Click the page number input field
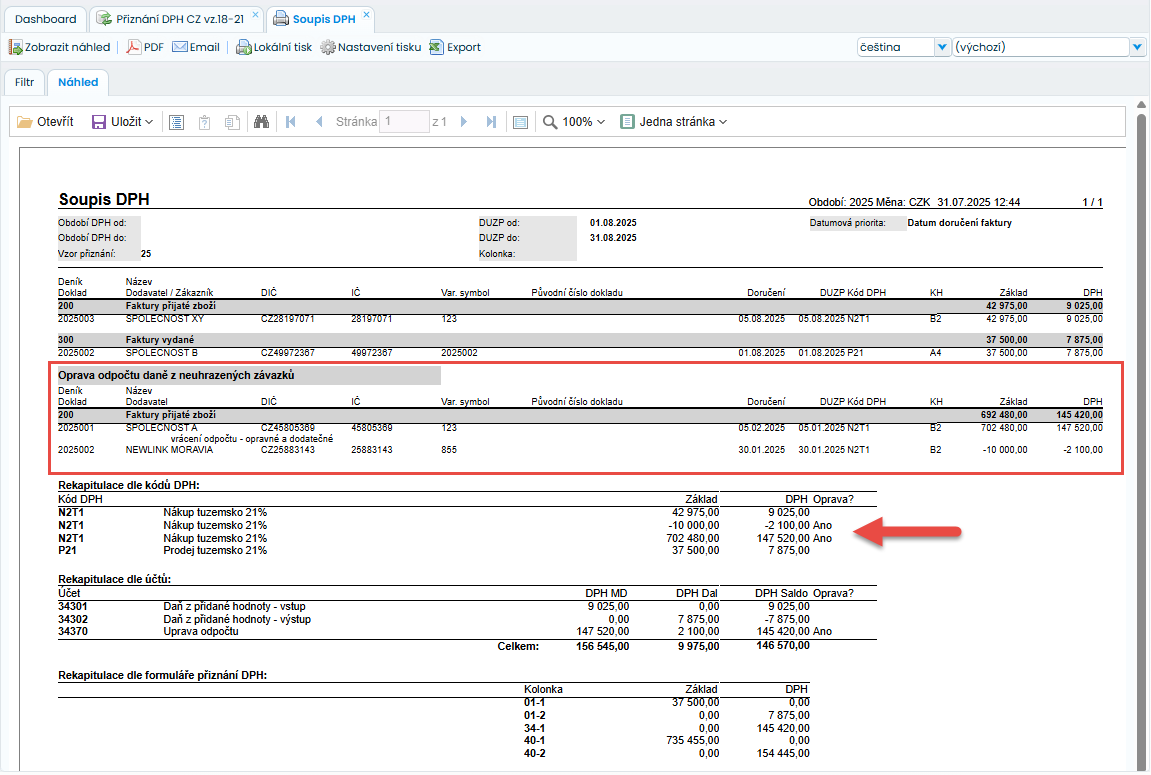This screenshot has height=775, width=1151. click(404, 122)
